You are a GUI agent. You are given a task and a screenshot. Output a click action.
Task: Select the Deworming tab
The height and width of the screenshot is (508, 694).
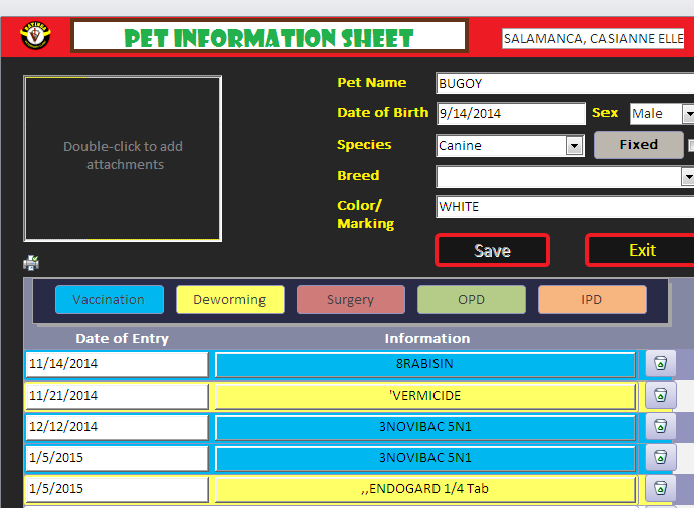230,300
